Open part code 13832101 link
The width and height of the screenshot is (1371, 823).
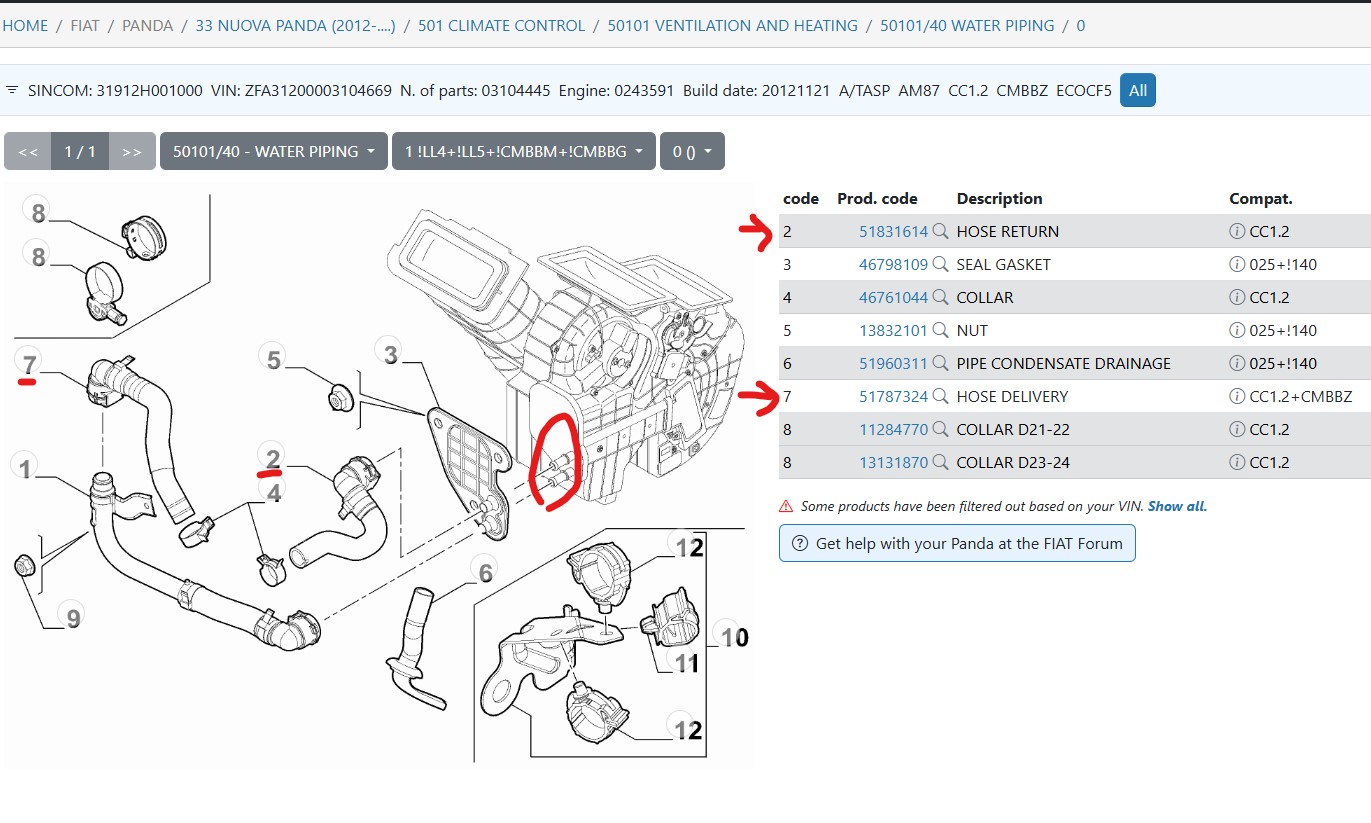point(894,330)
